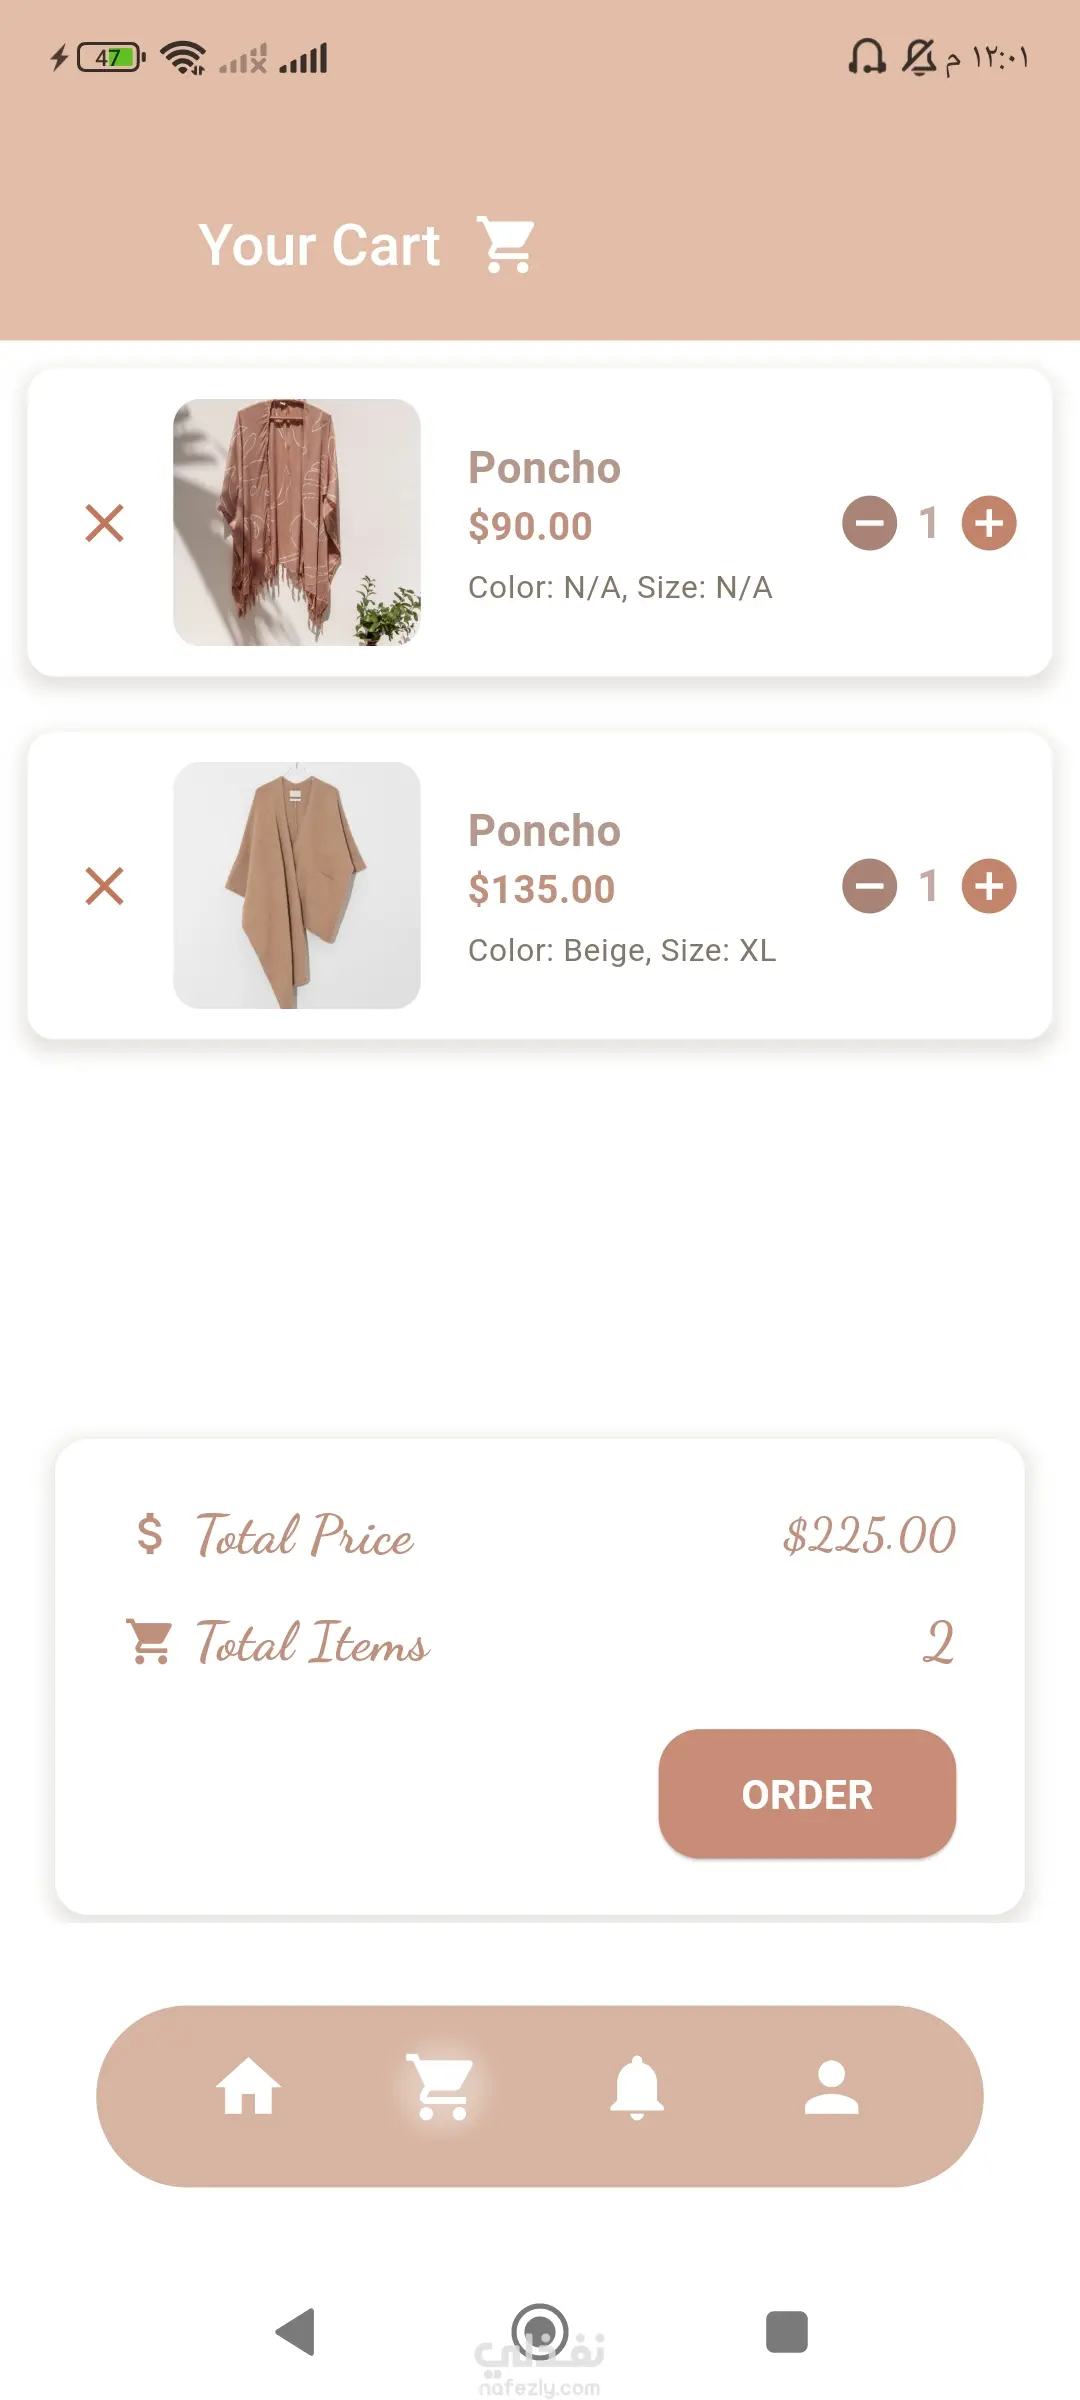Tap the $135.00 price label

(541, 889)
